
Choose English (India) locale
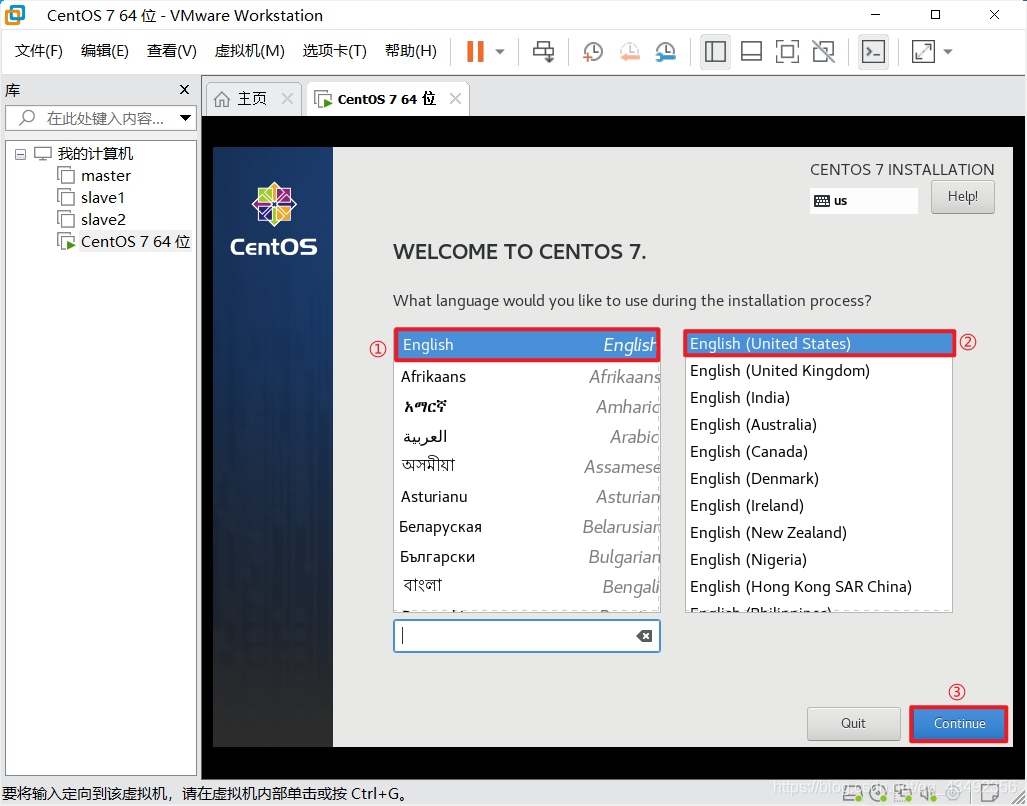[x=819, y=397]
